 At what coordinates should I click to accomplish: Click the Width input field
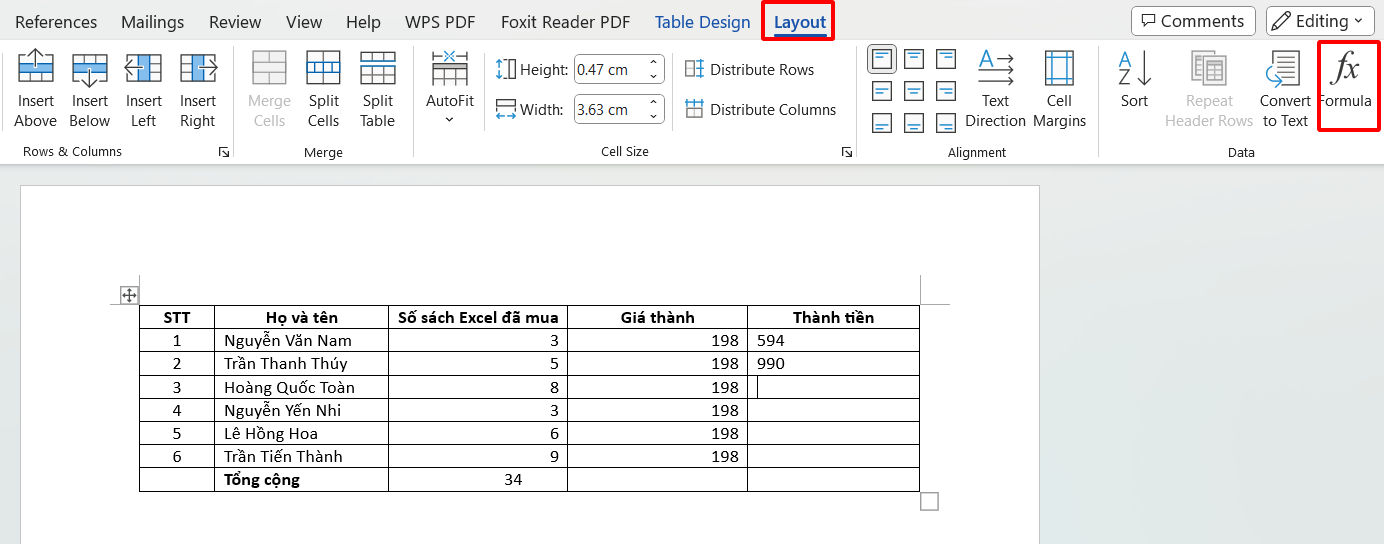point(610,109)
